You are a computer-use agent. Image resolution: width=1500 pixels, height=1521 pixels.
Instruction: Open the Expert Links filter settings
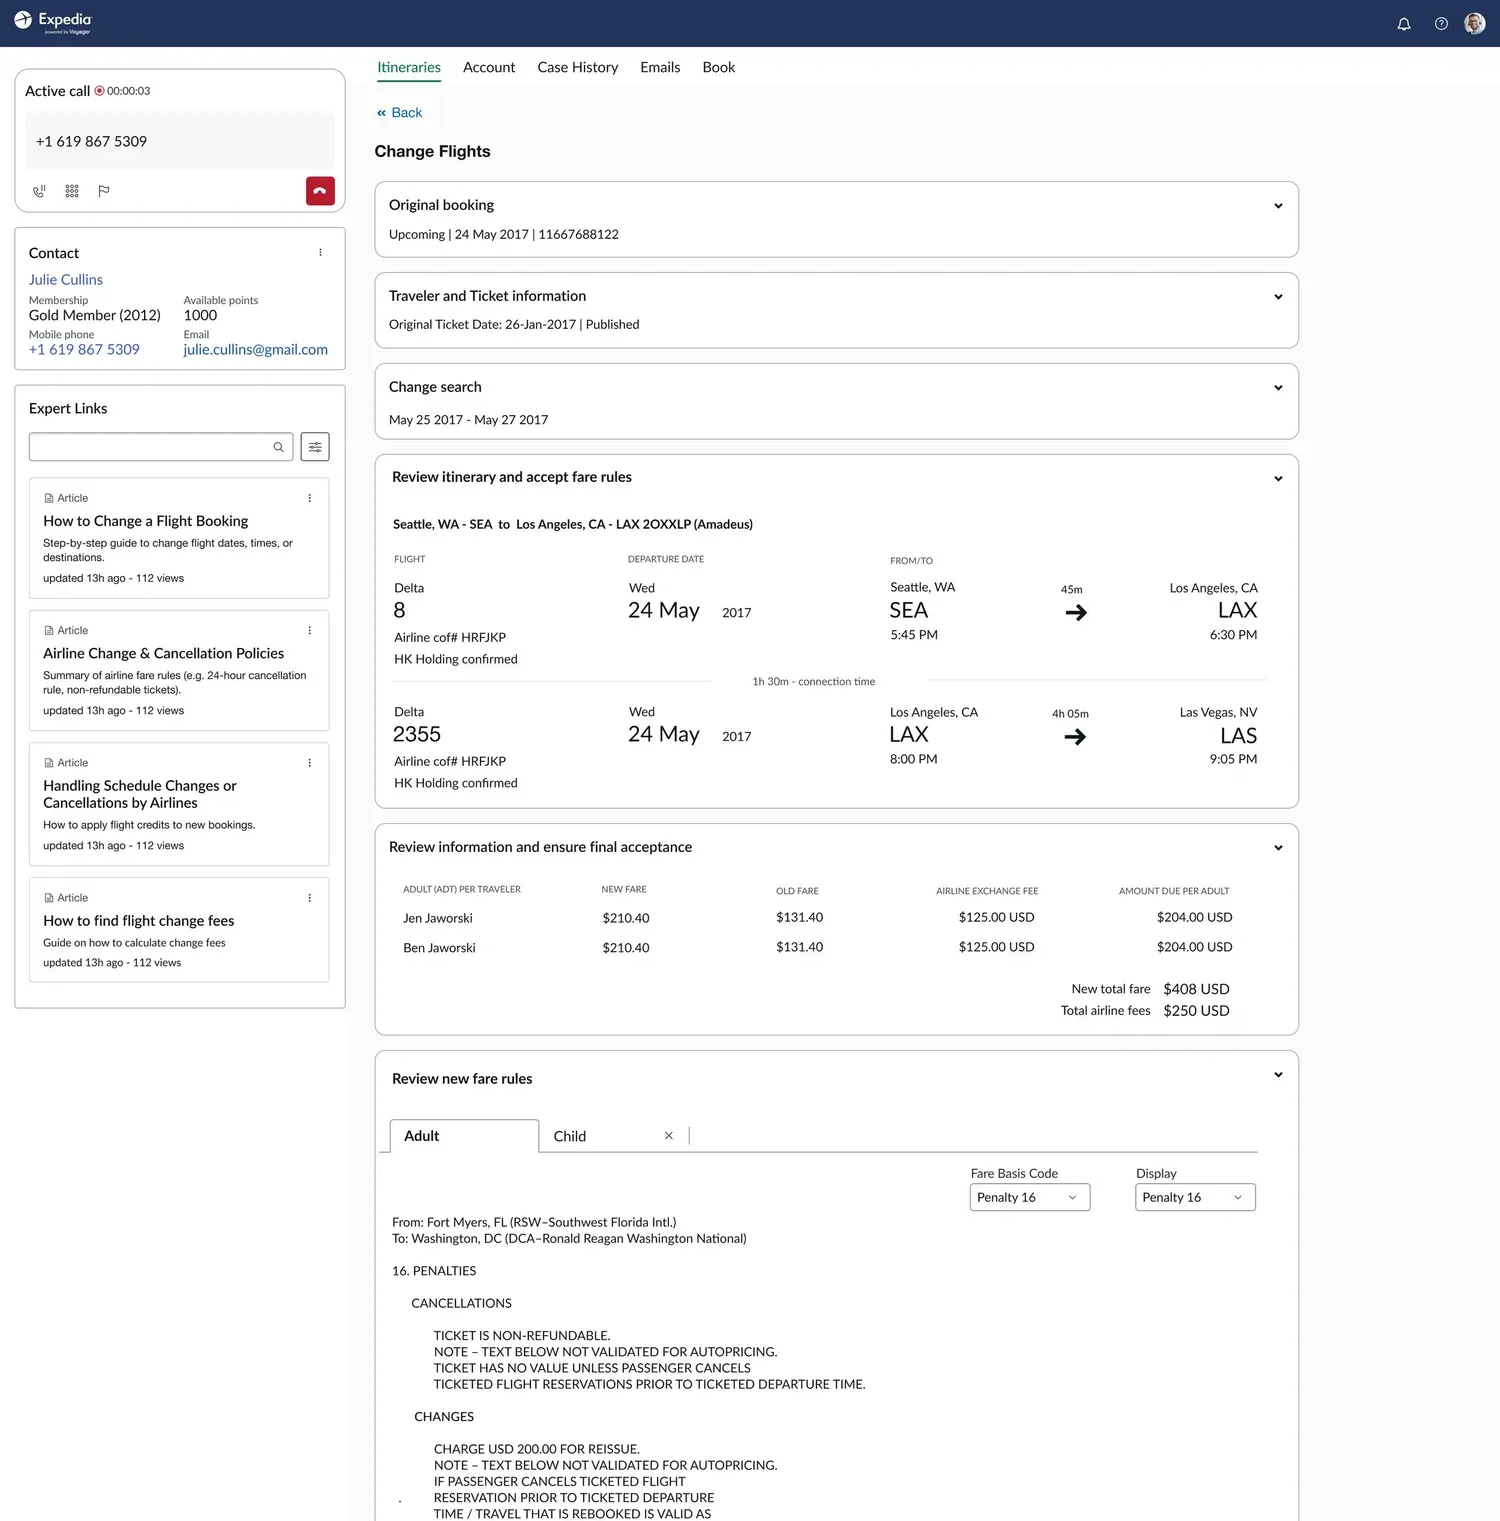[x=315, y=447]
